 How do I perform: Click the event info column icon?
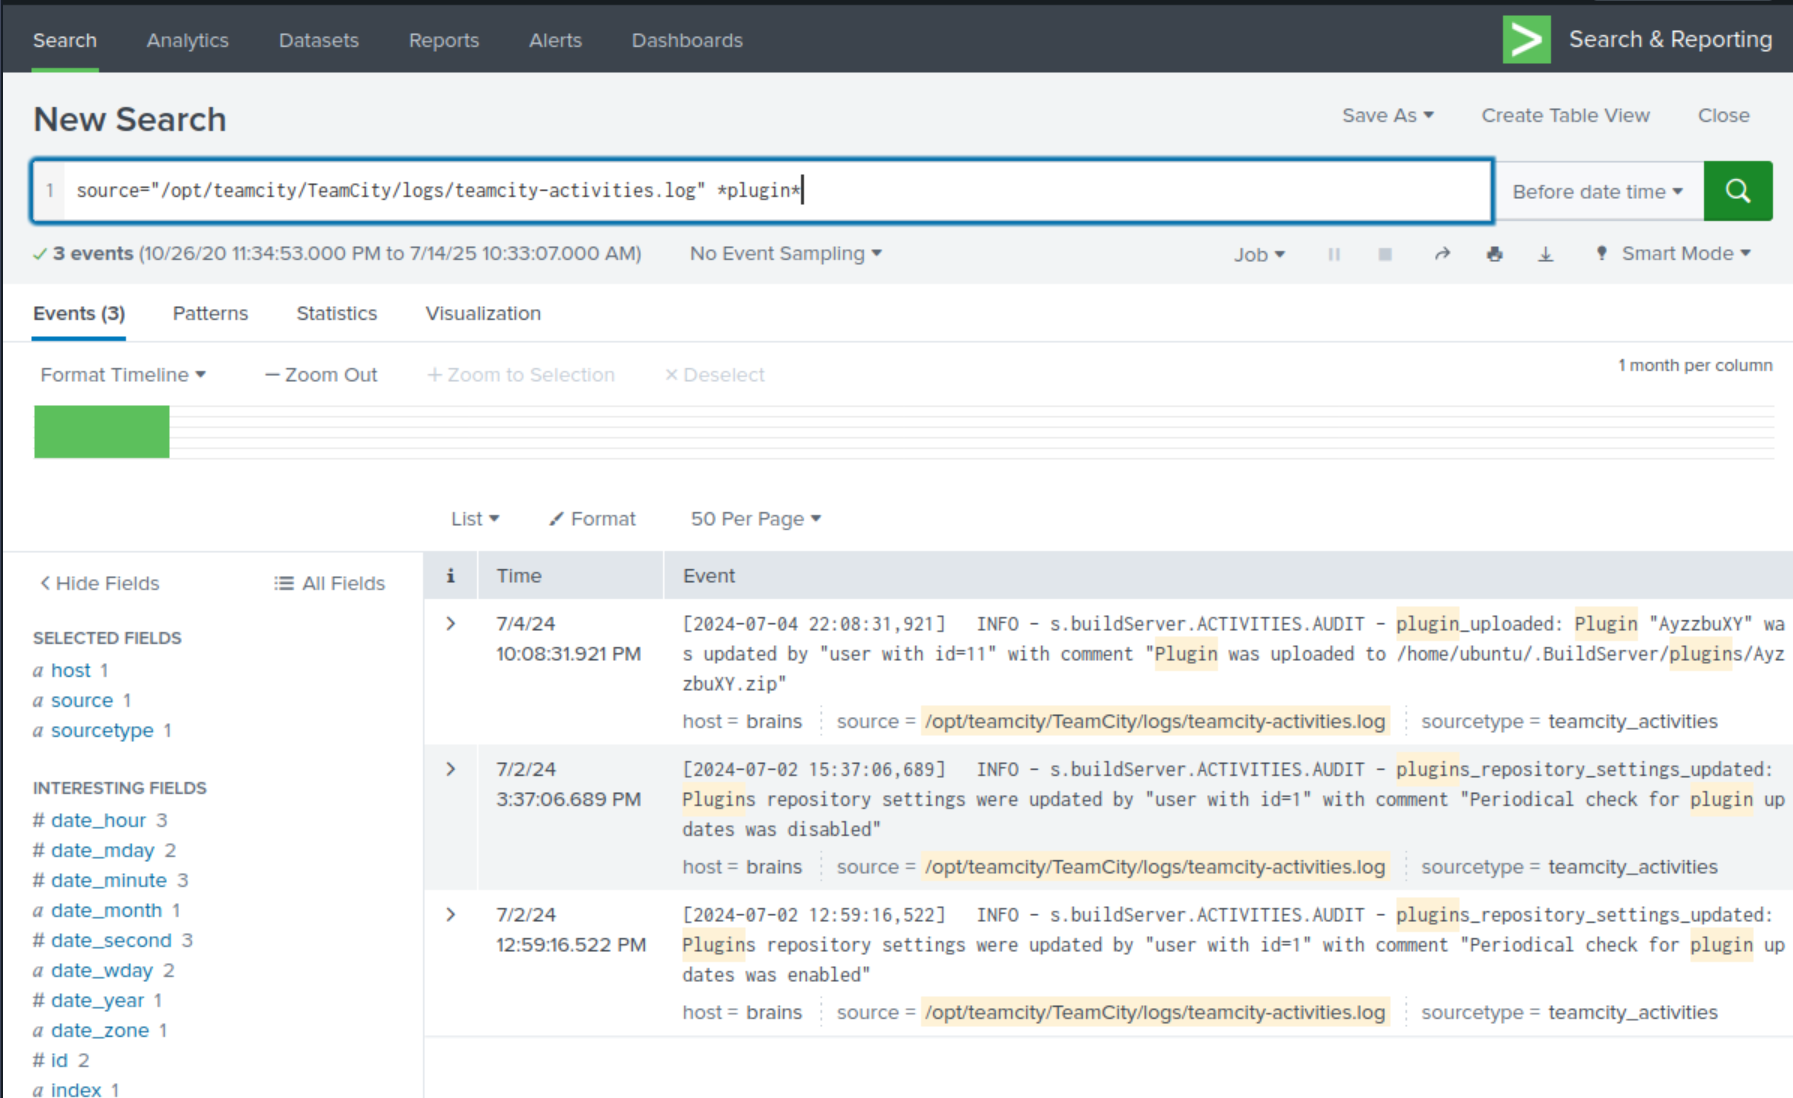(451, 576)
